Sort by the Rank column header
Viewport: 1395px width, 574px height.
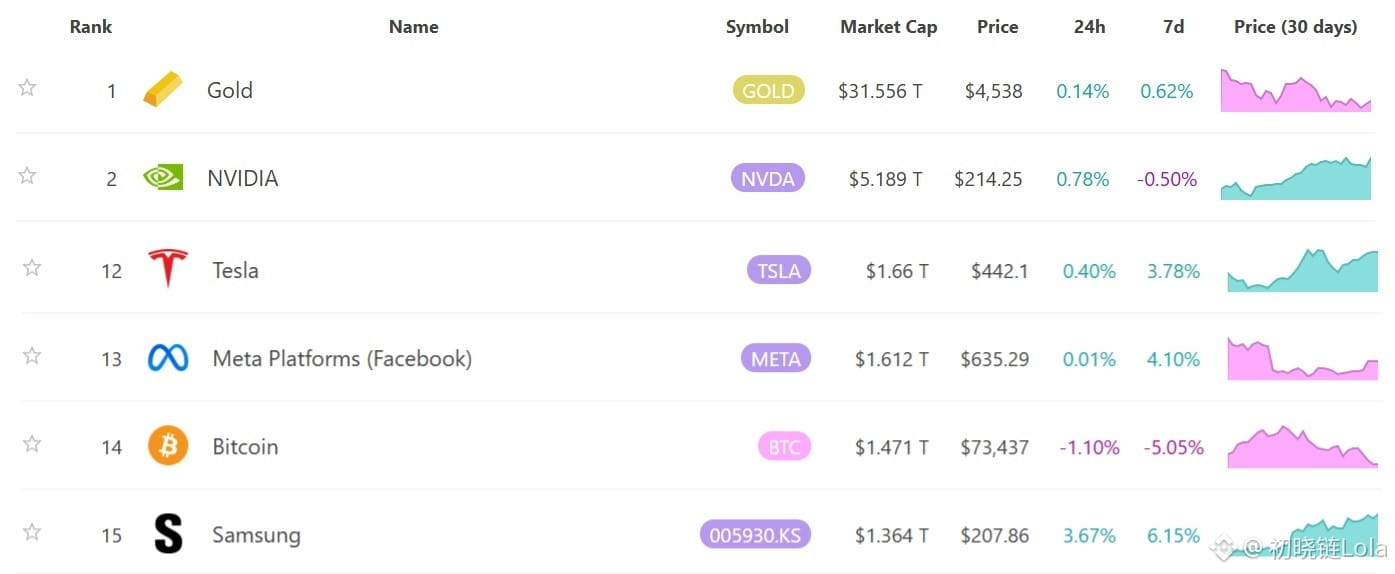coord(90,27)
